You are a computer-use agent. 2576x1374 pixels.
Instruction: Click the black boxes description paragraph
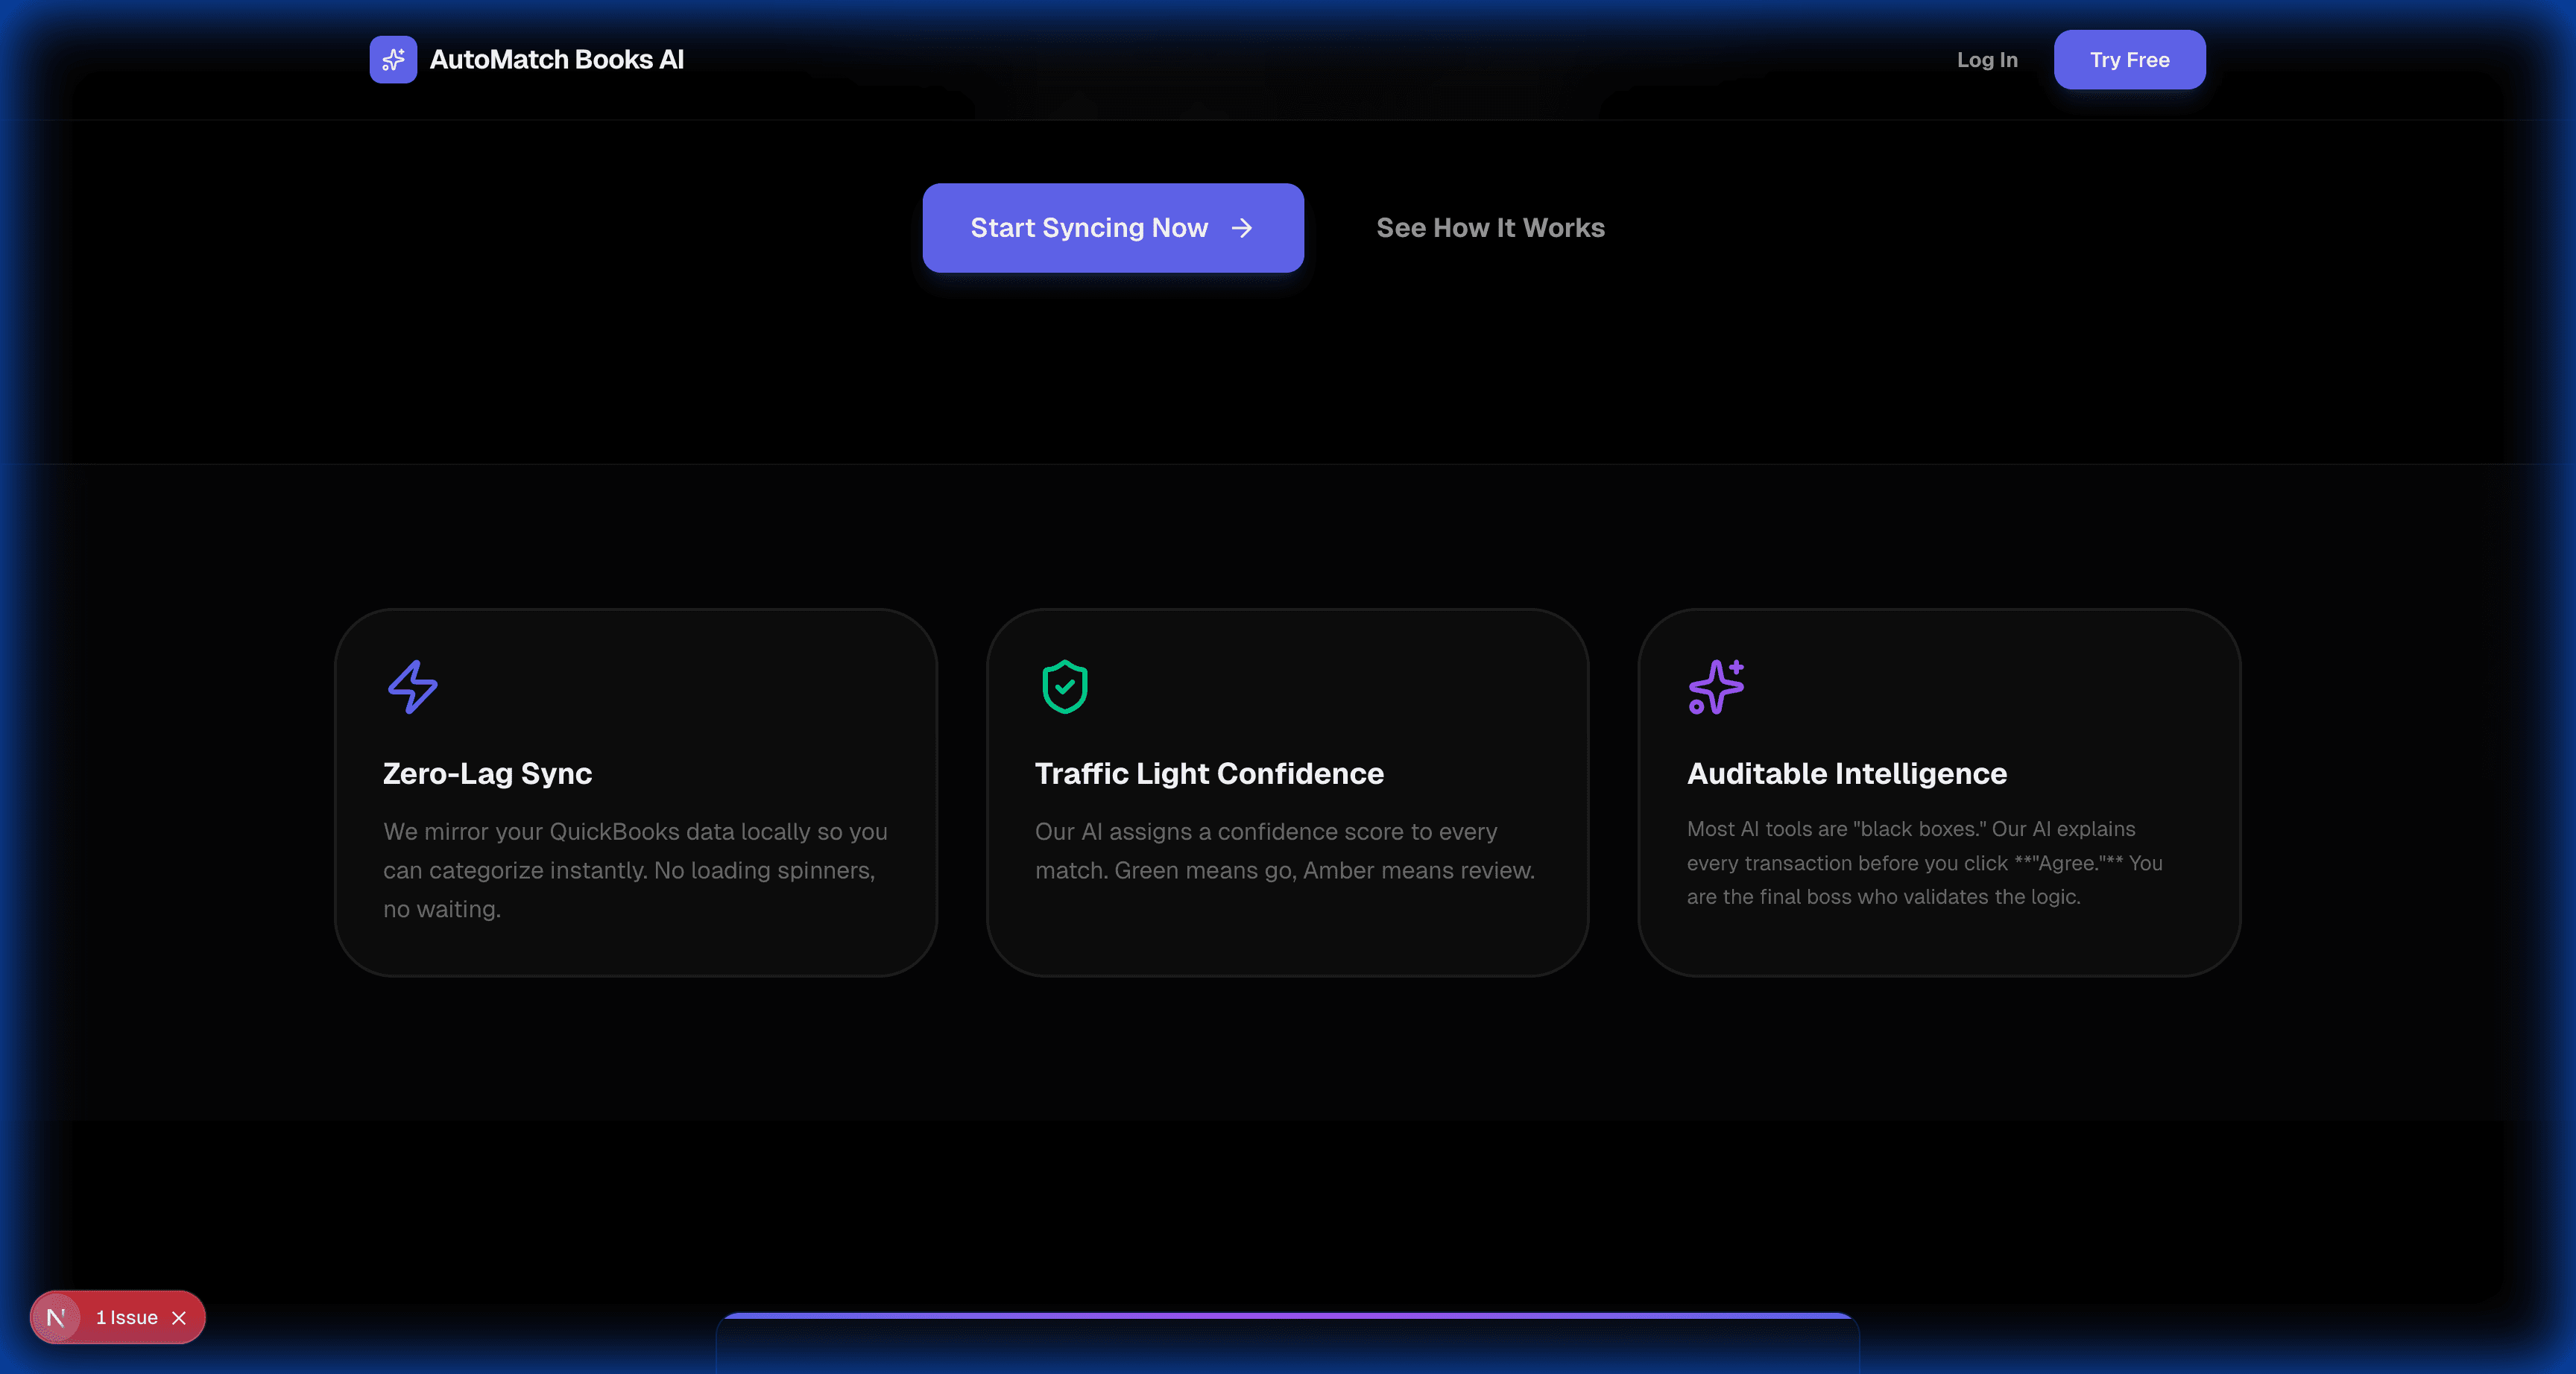point(1924,863)
